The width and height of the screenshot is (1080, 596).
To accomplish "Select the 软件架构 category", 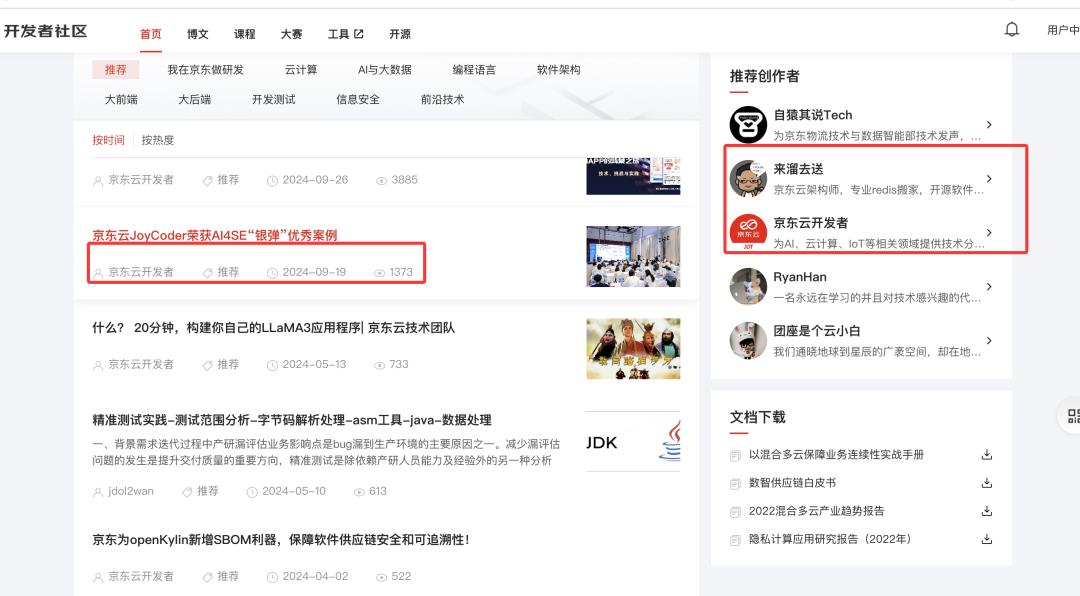I will 559,70.
